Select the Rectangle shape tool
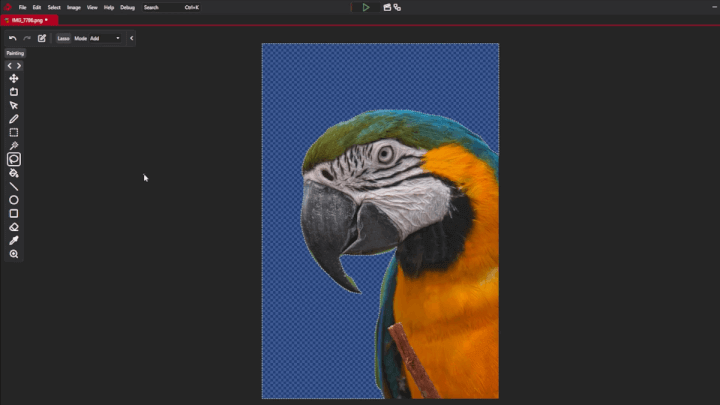 pos(14,214)
